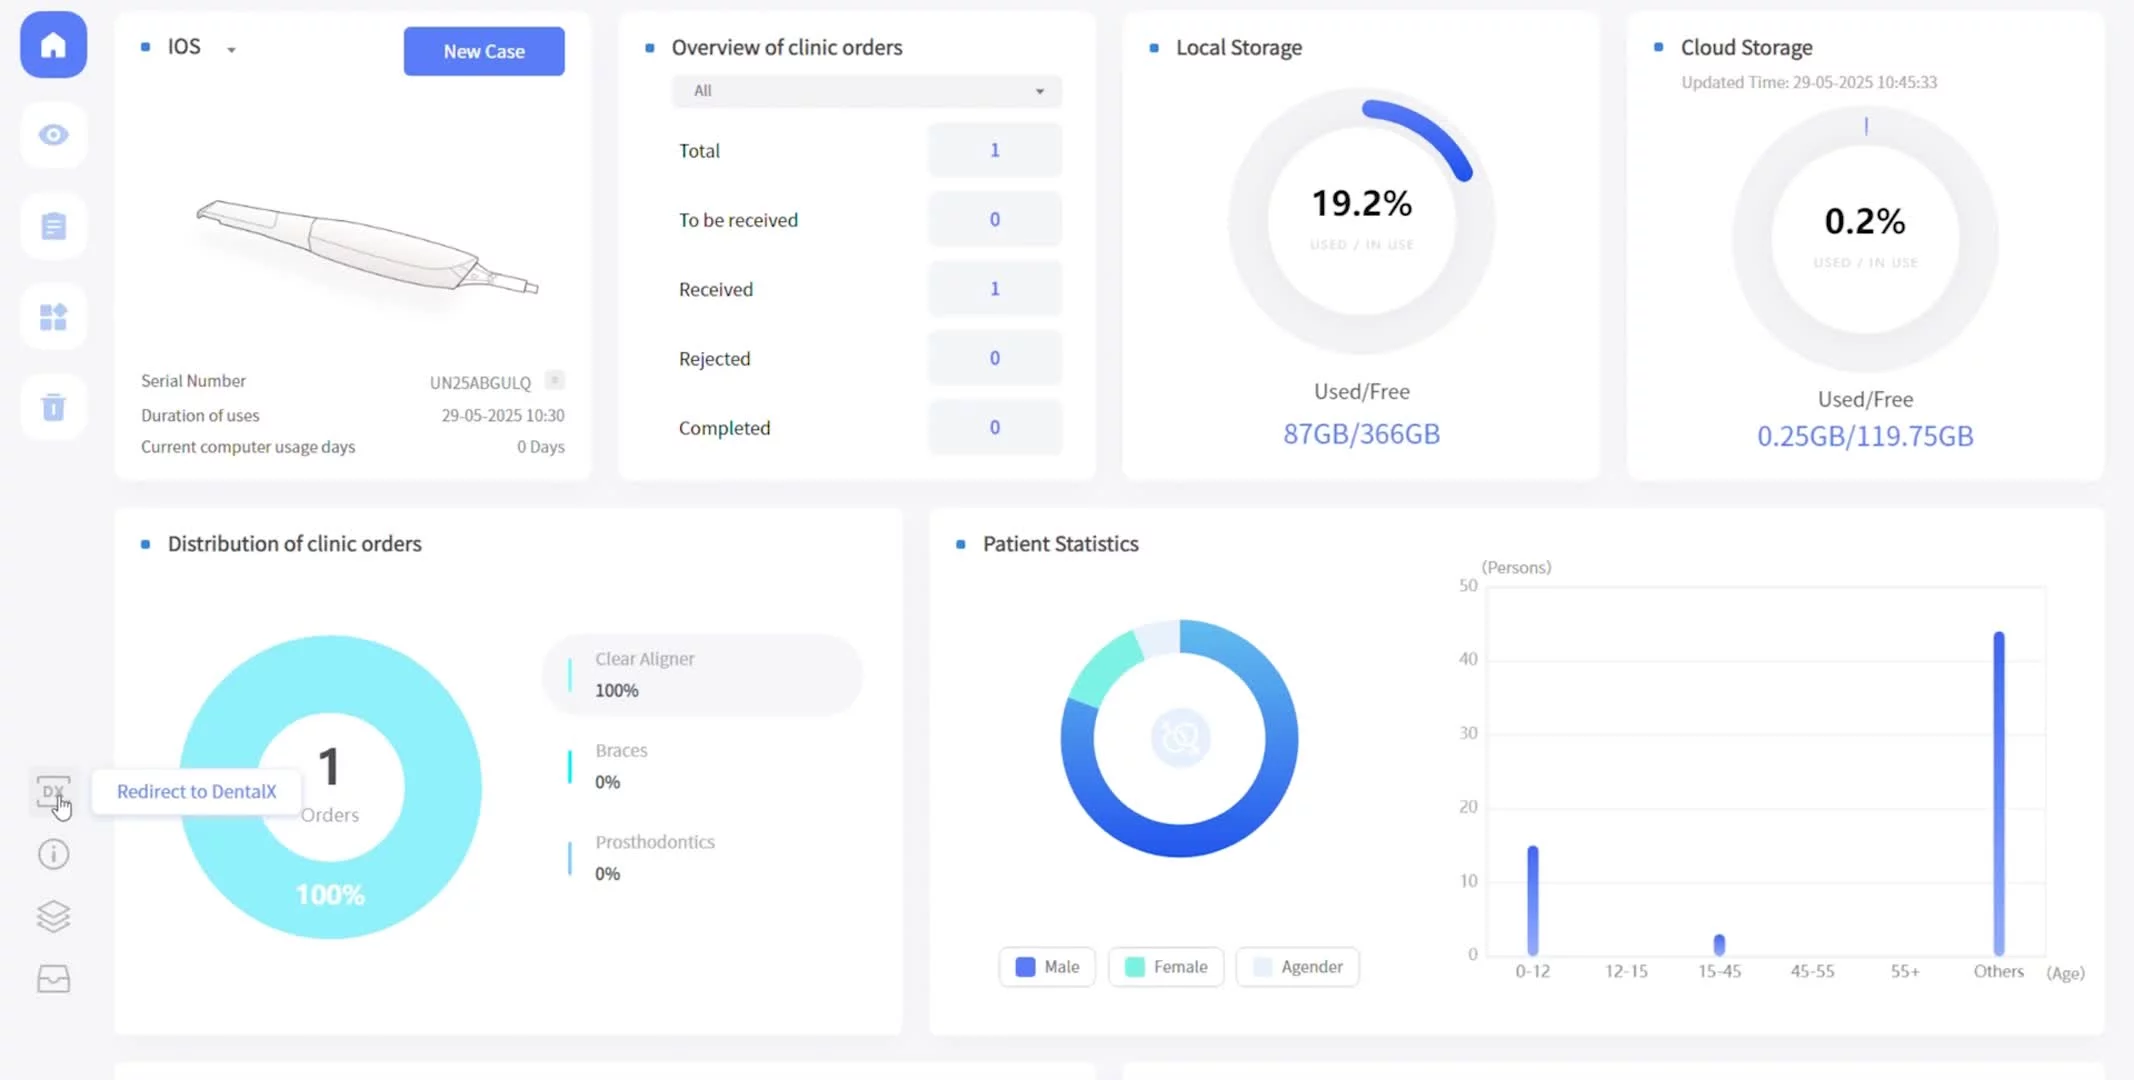
Task: Select the Clear Aligner distribution entry
Action: pos(703,675)
